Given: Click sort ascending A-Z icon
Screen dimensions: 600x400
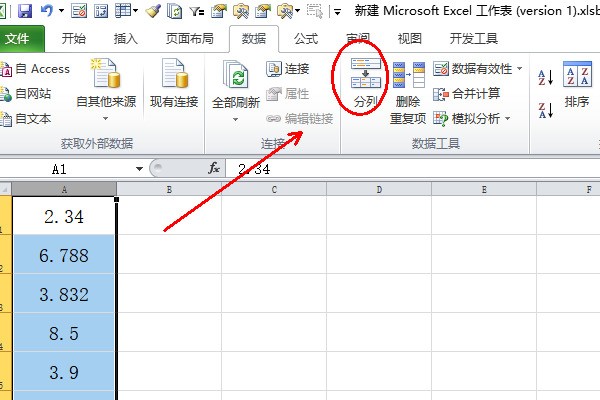Looking at the screenshot, I should [x=545, y=77].
